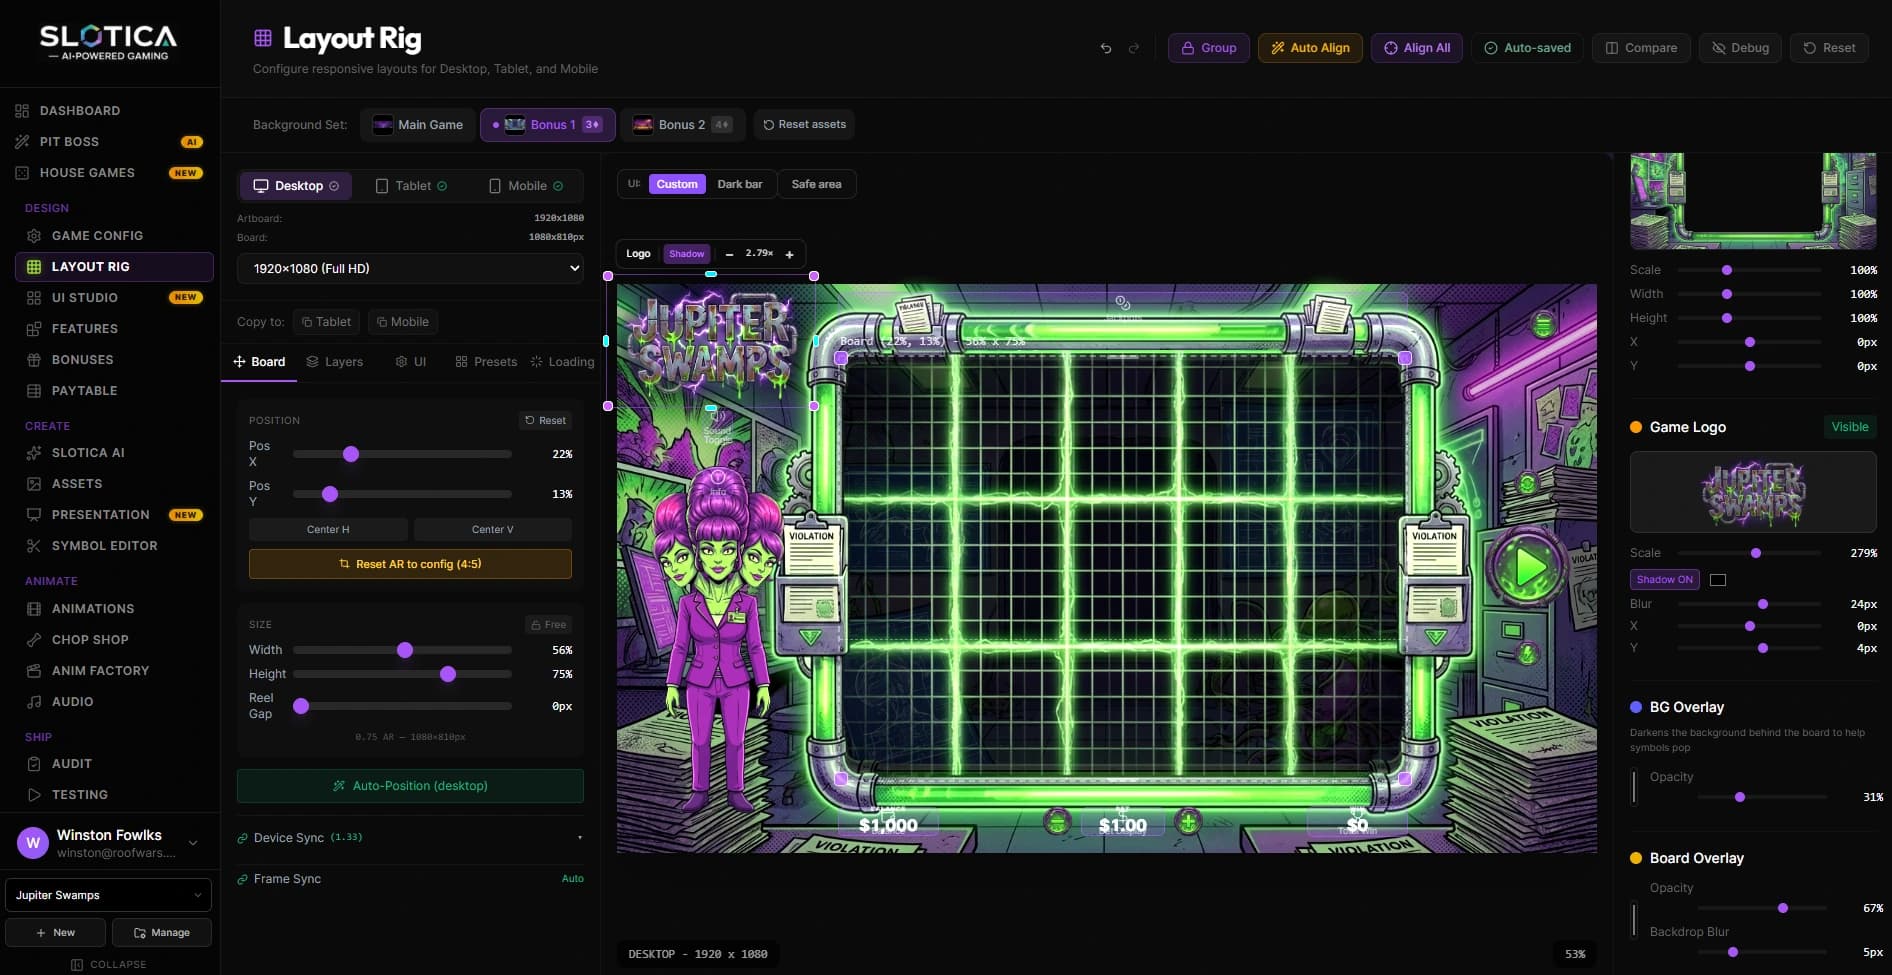Click the green spin play button on canvas
Image resolution: width=1892 pixels, height=975 pixels.
tap(1526, 567)
